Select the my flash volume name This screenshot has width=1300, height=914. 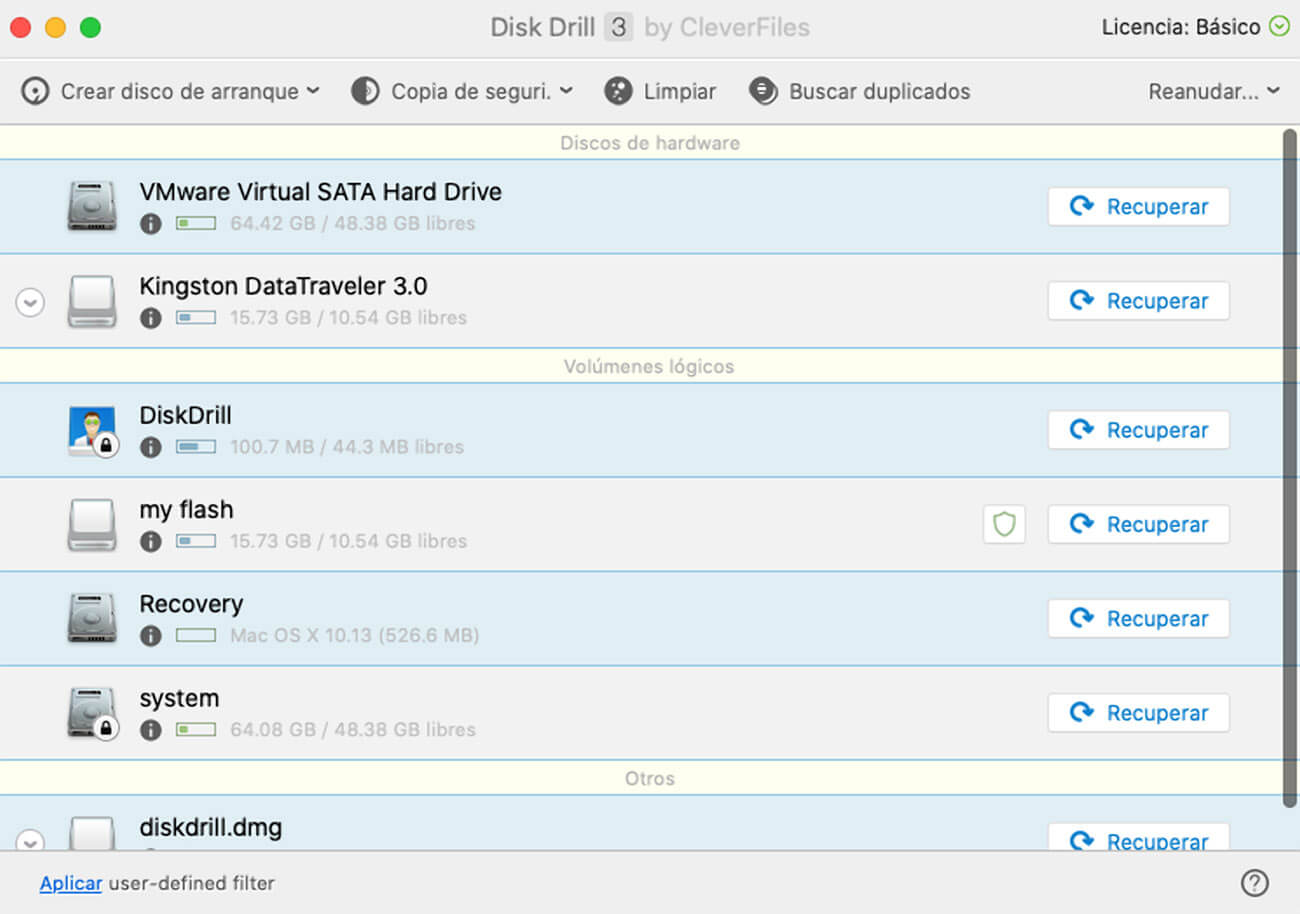click(186, 510)
